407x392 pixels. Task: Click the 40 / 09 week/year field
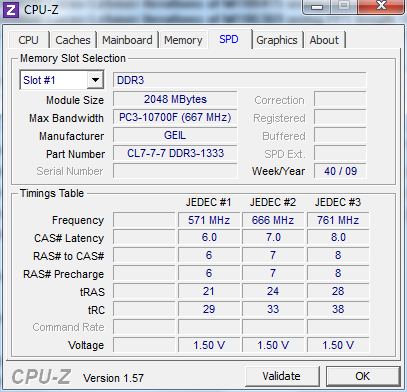click(x=340, y=171)
